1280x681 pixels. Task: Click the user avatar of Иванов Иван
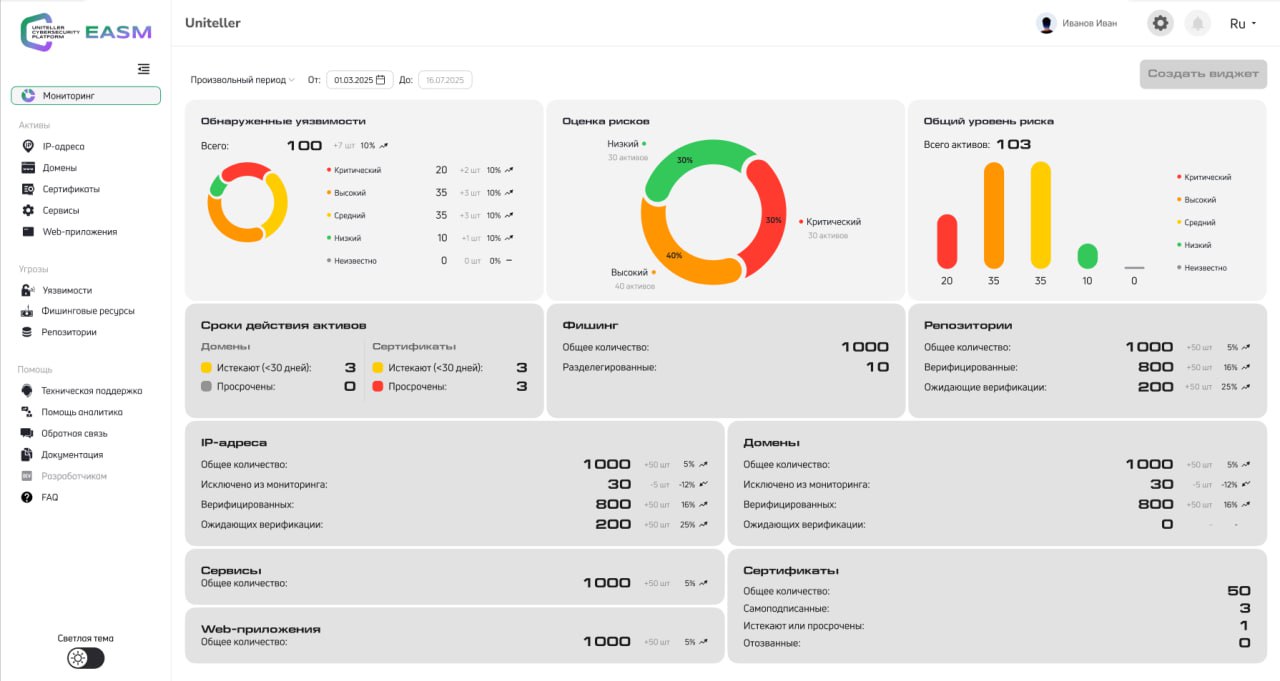point(1046,23)
